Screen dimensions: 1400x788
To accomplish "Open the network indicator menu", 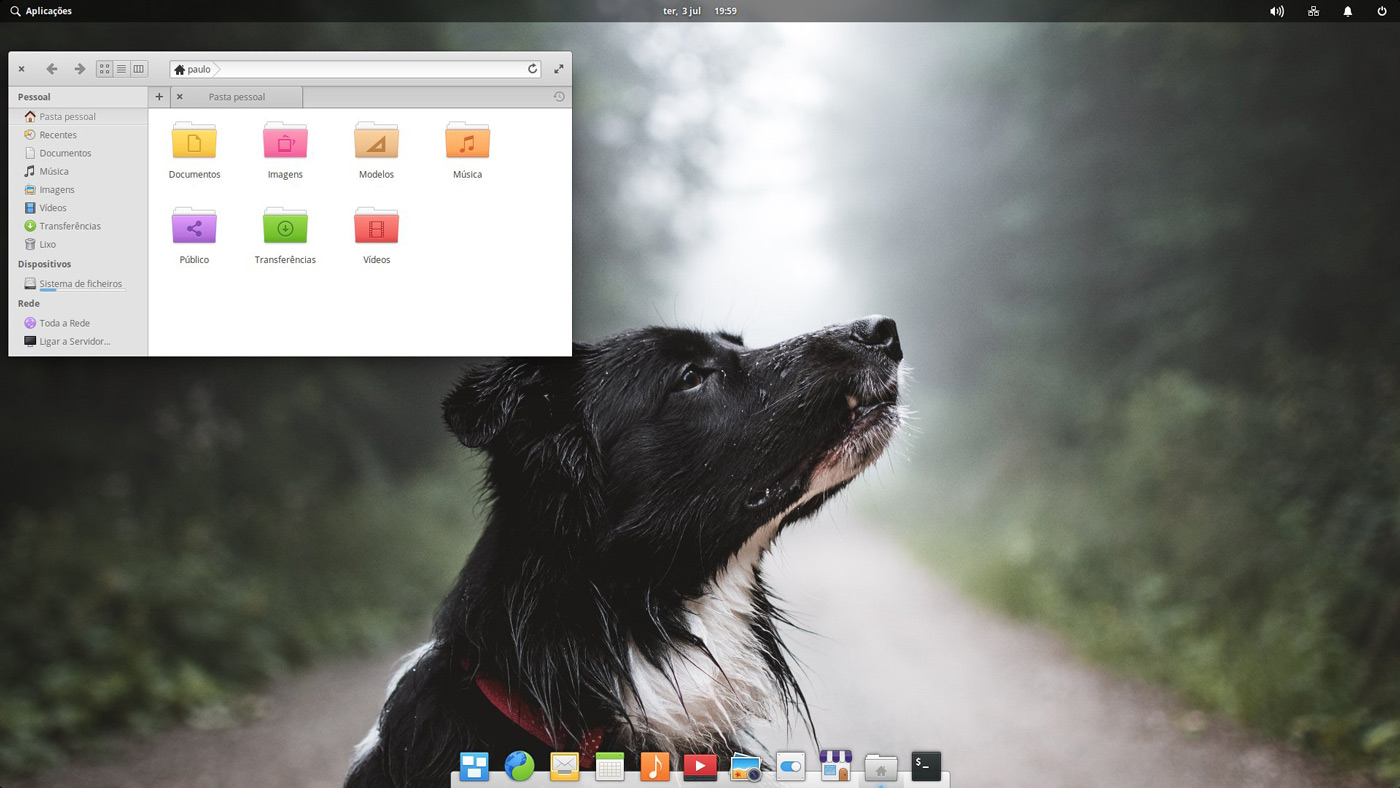I will (x=1313, y=11).
